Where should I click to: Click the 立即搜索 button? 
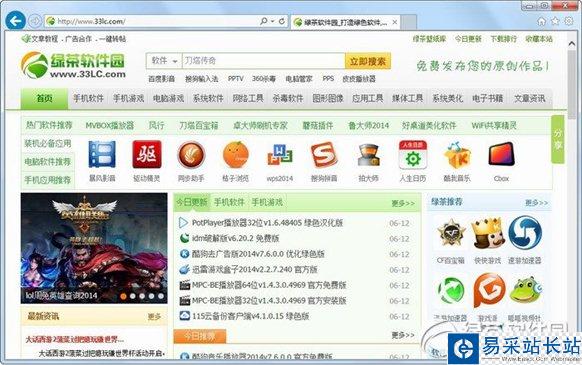[x=367, y=61]
